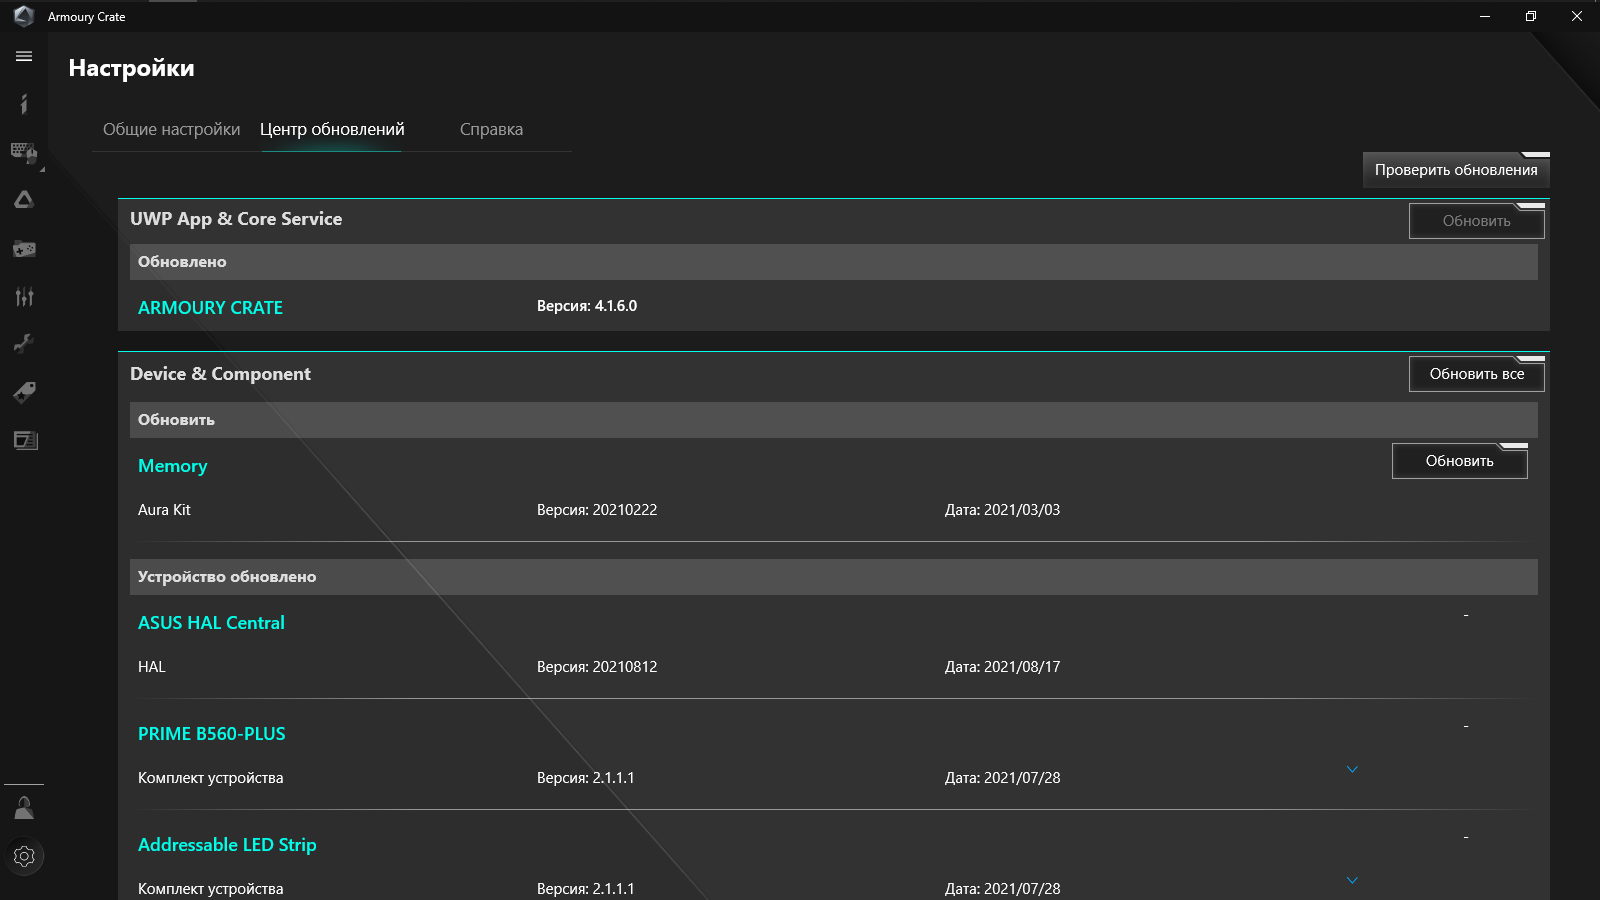This screenshot has width=1600, height=900.
Task: Click the HAL row label
Action: 152,667
